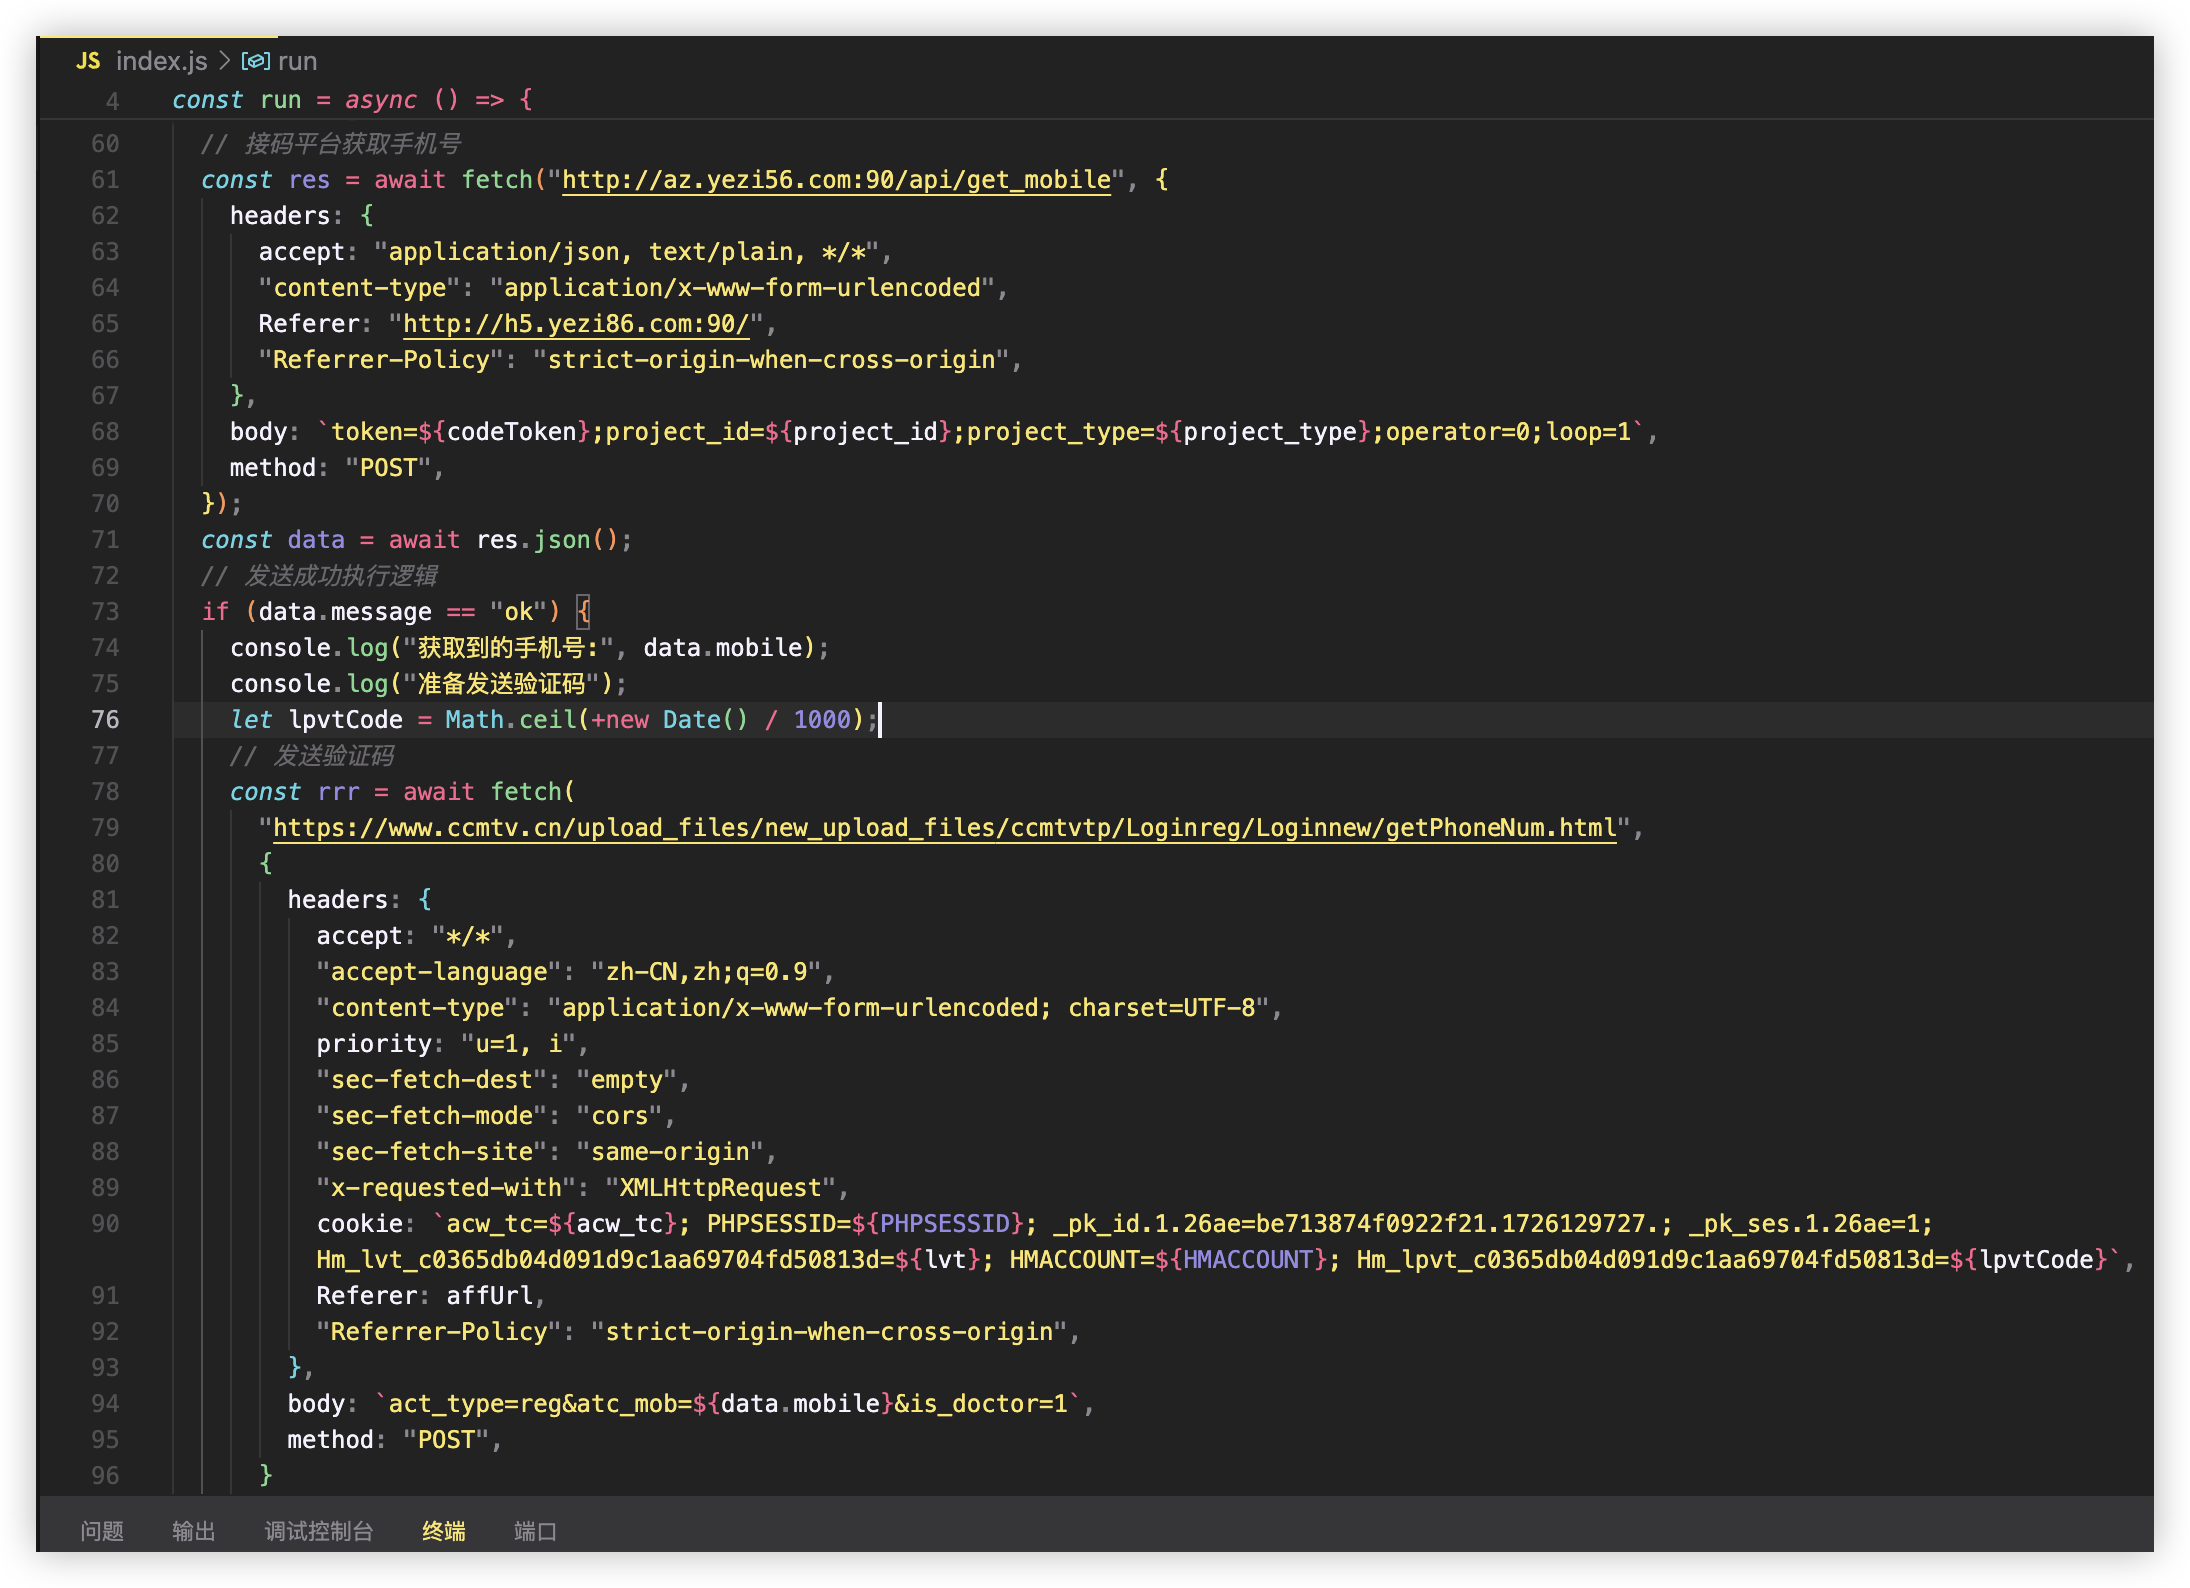Screen dimensions: 2190x1588
Task: Click the sticky scroll line 'const run = async'
Action: tap(352, 100)
